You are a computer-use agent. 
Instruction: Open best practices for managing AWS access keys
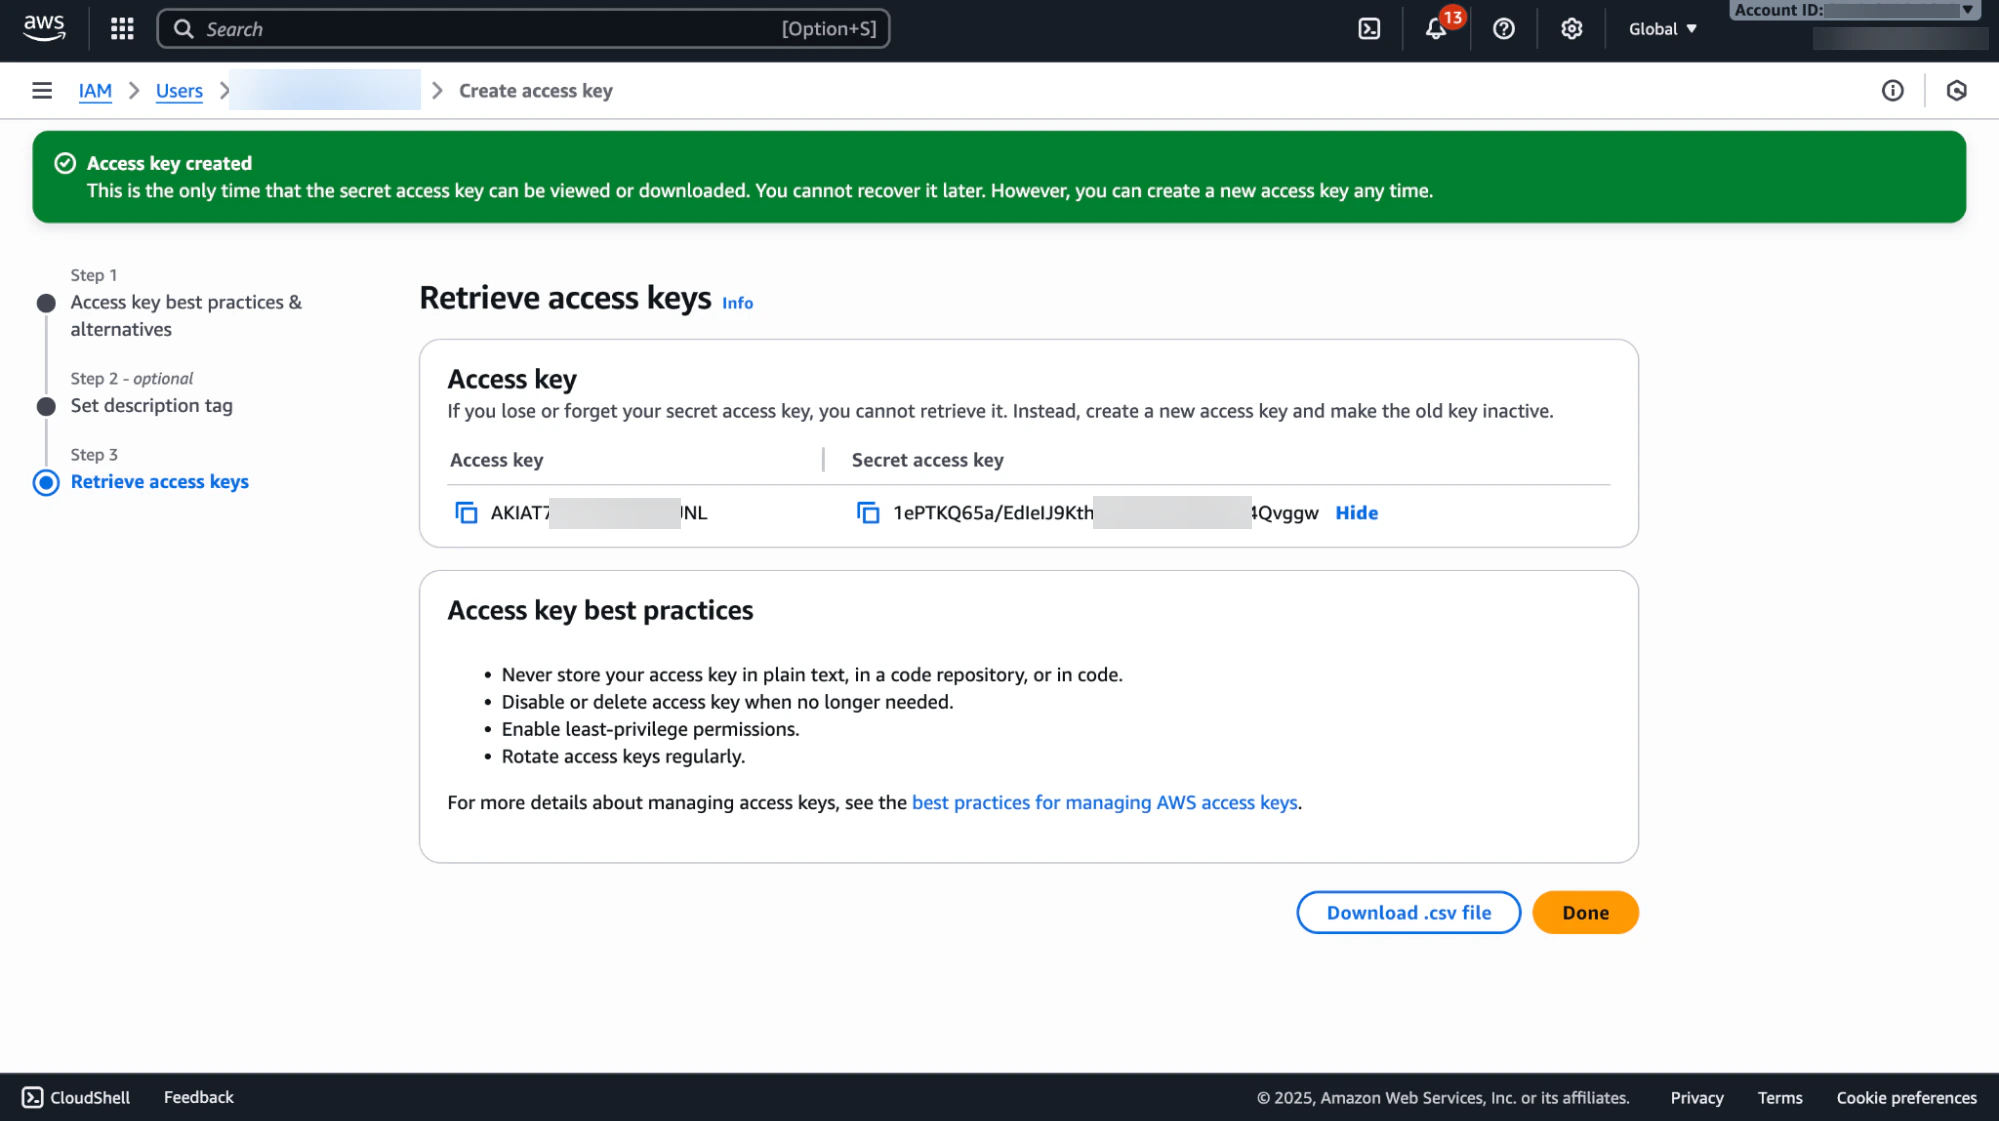(x=1104, y=802)
